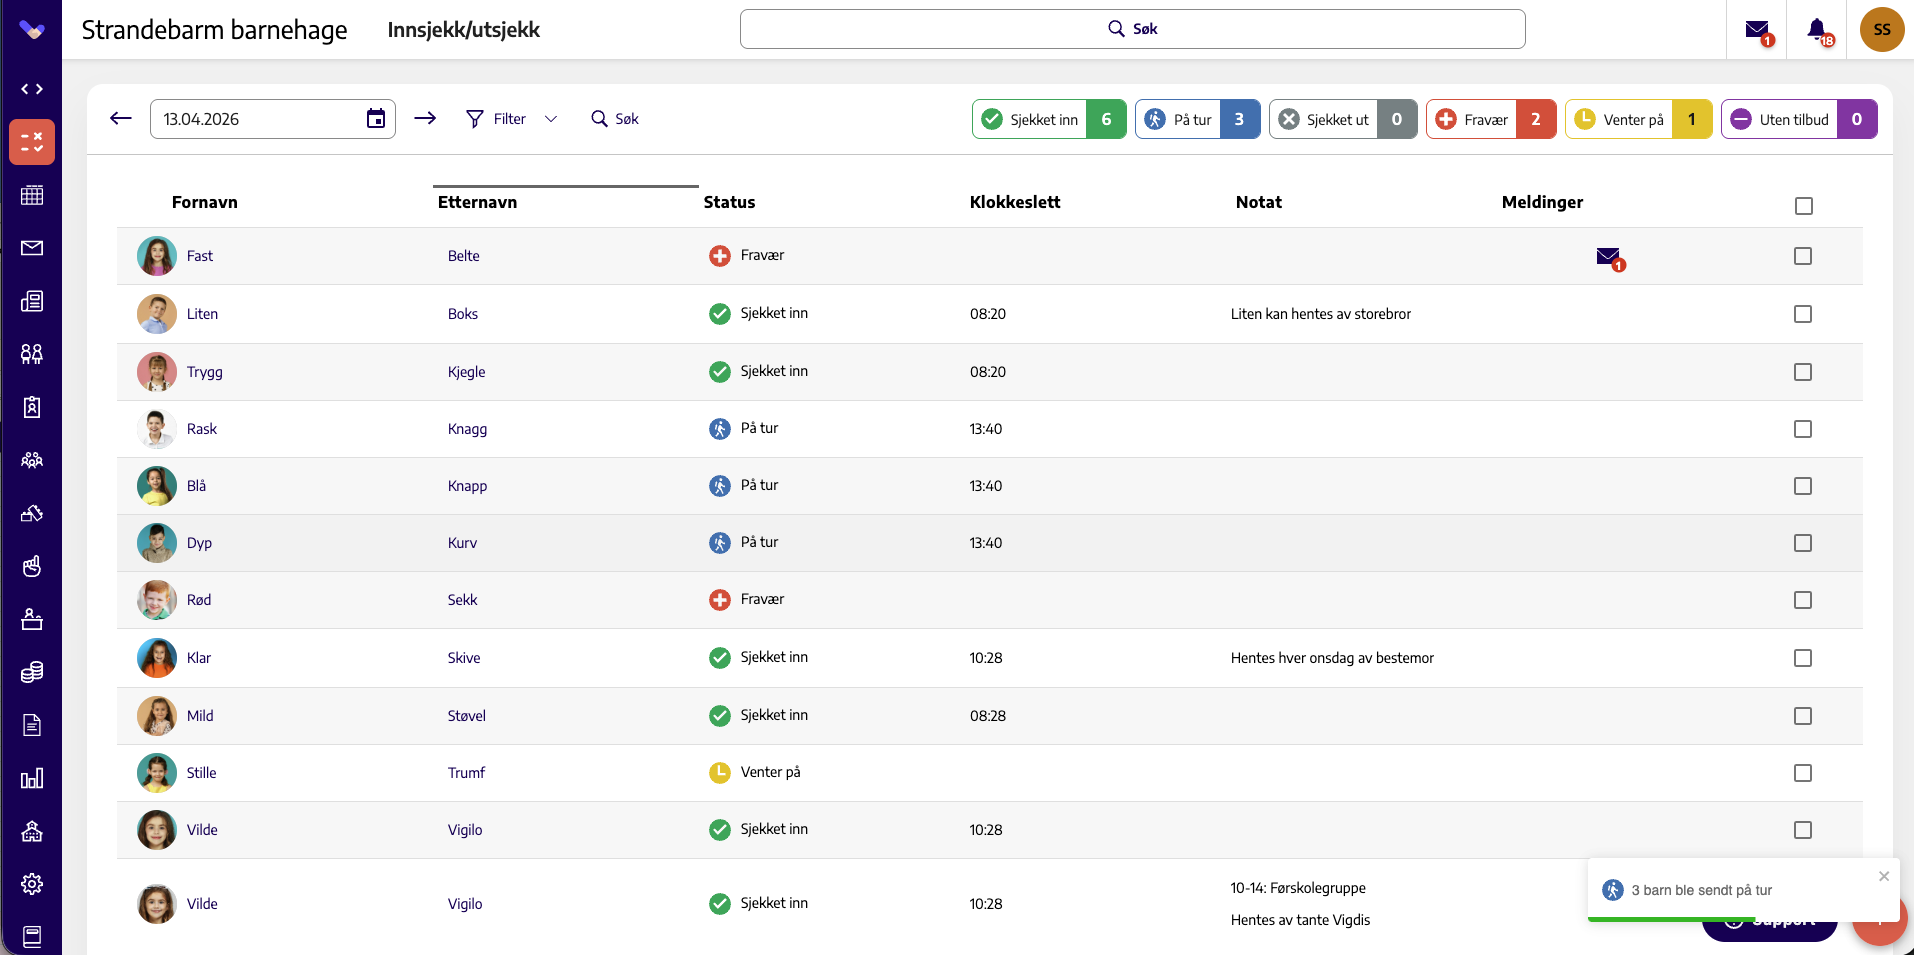Open settings gear in left sidebar
Screen dimensions: 1914x955
point(32,884)
